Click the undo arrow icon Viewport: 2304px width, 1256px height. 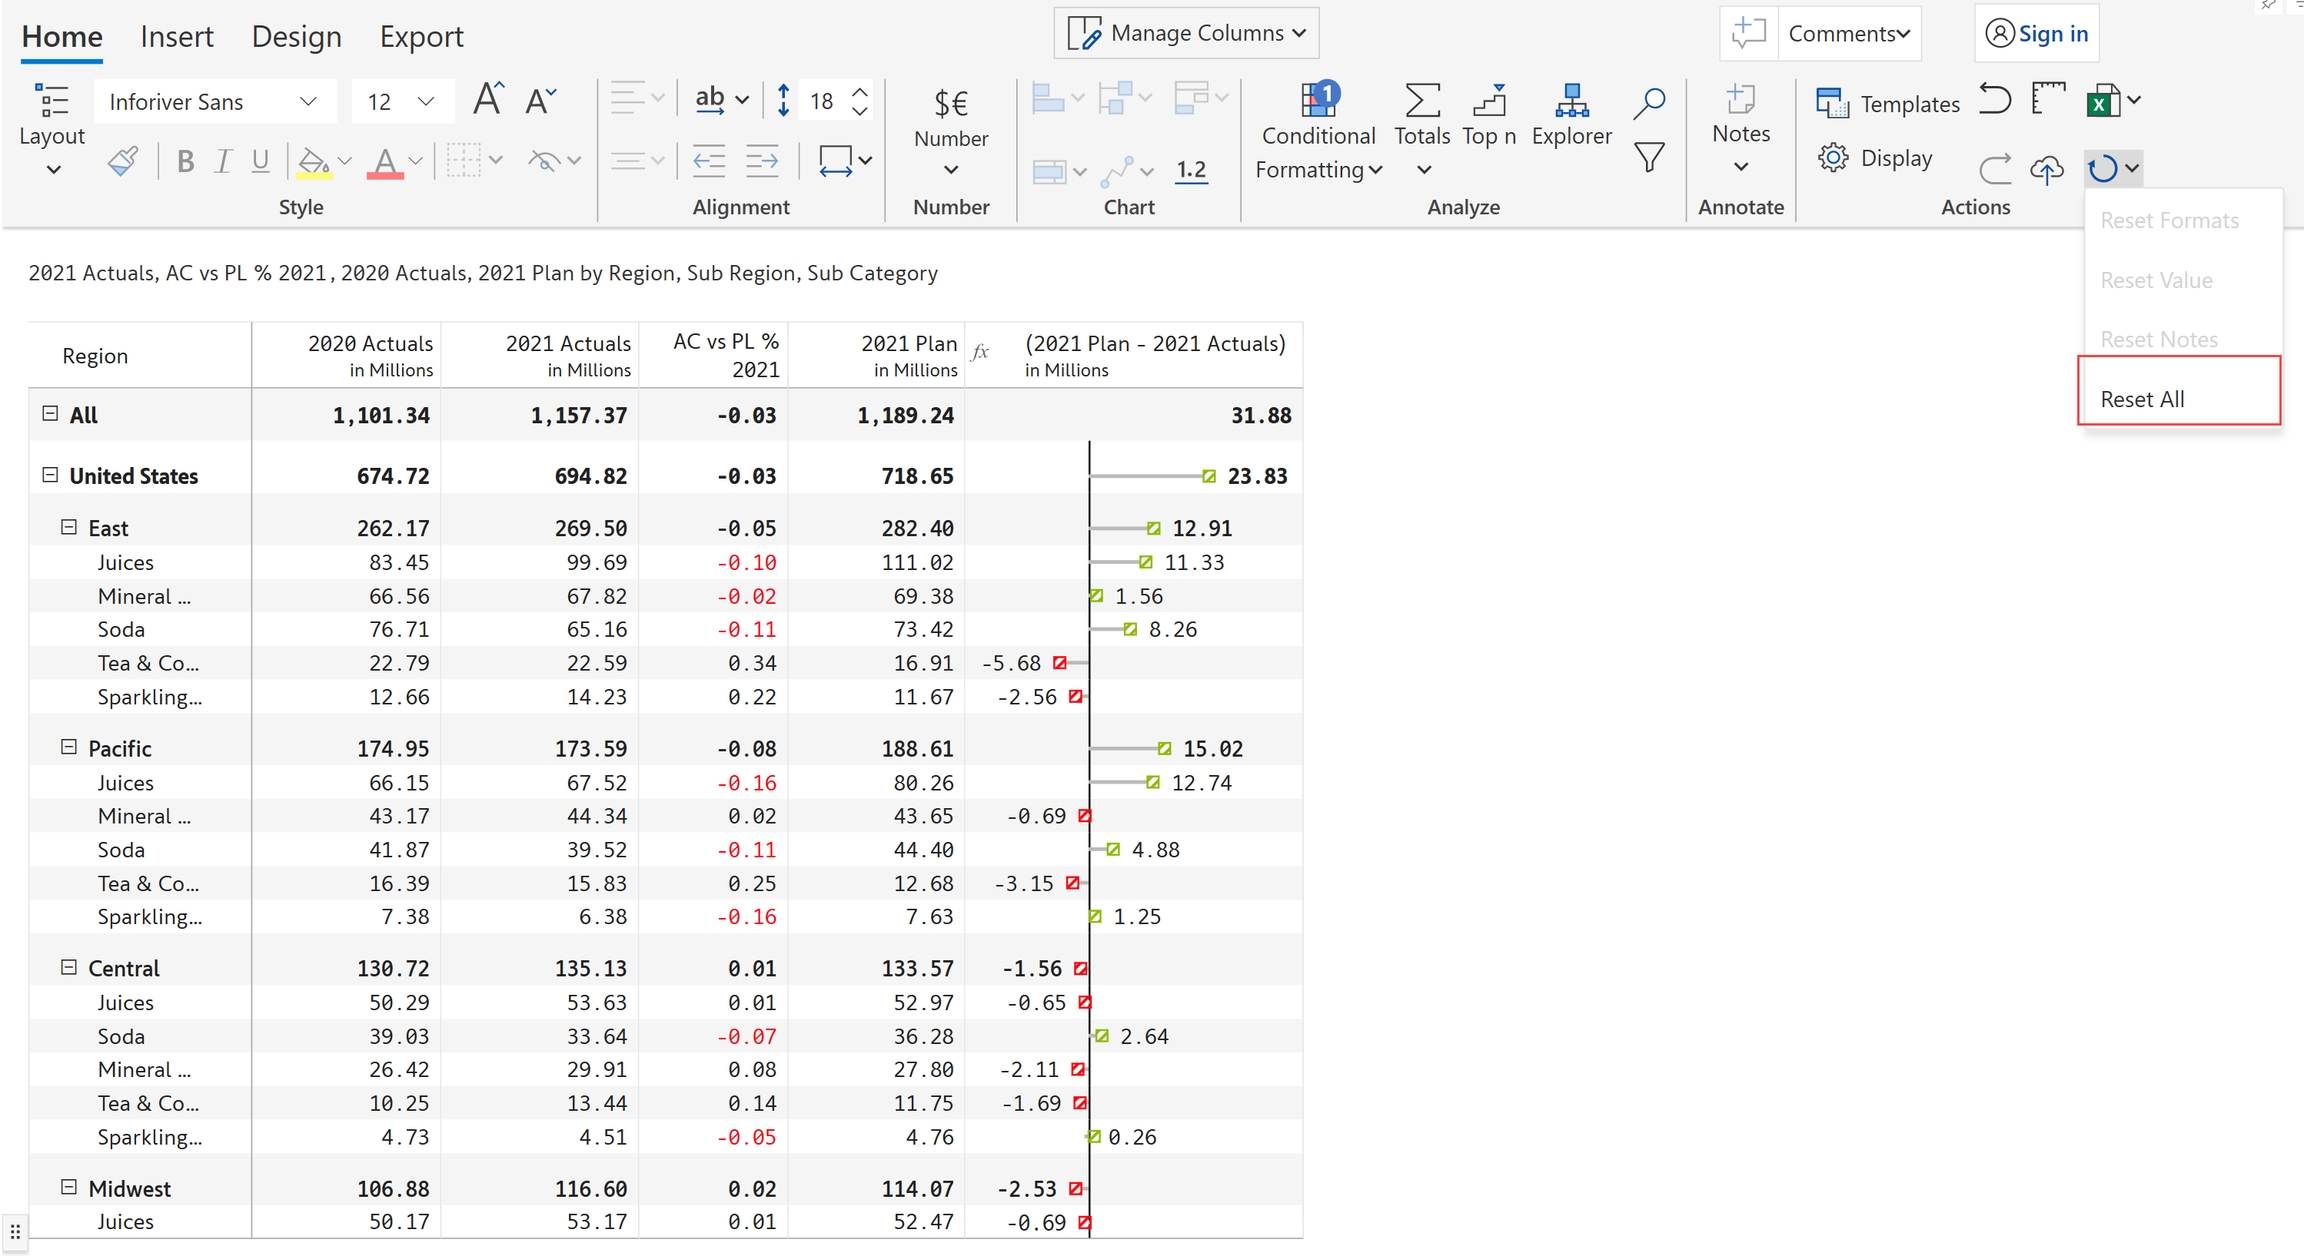tap(1994, 100)
